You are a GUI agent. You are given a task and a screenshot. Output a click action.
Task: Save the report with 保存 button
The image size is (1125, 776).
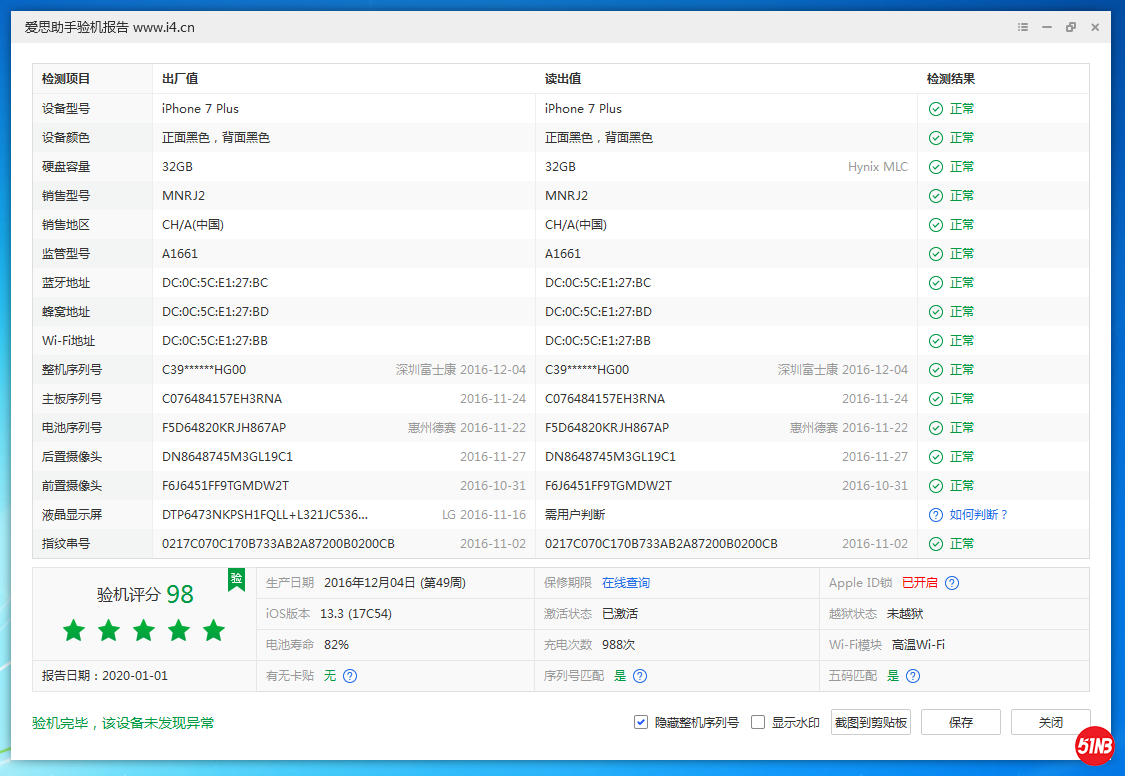(960, 722)
